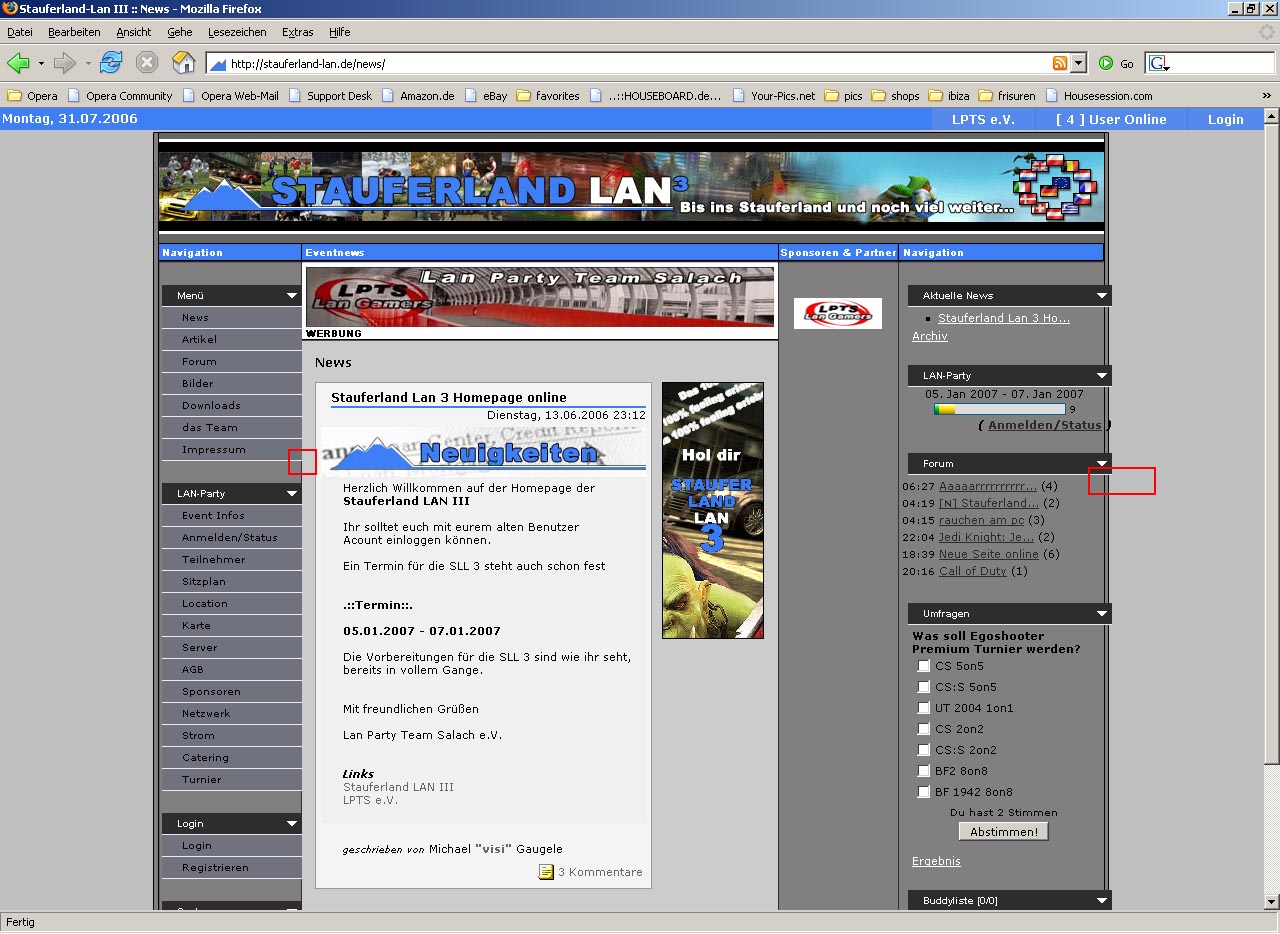The height and width of the screenshot is (934, 1280).
Task: Tick the UT 2004 1on1 checkbox
Action: click(x=924, y=708)
